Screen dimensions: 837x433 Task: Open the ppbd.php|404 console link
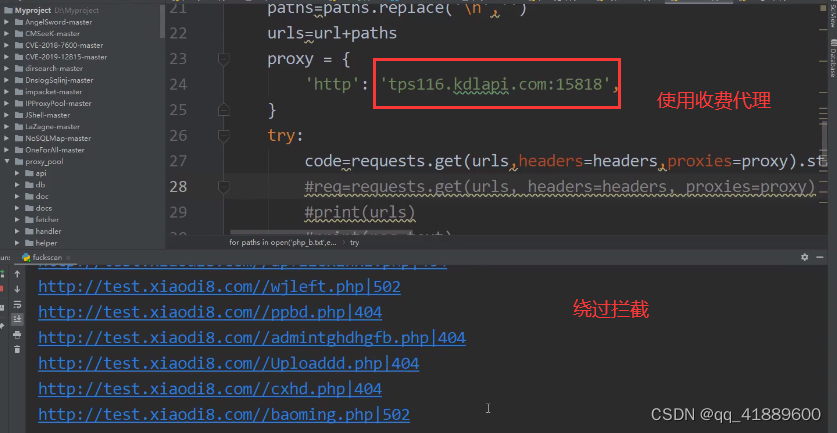(210, 312)
